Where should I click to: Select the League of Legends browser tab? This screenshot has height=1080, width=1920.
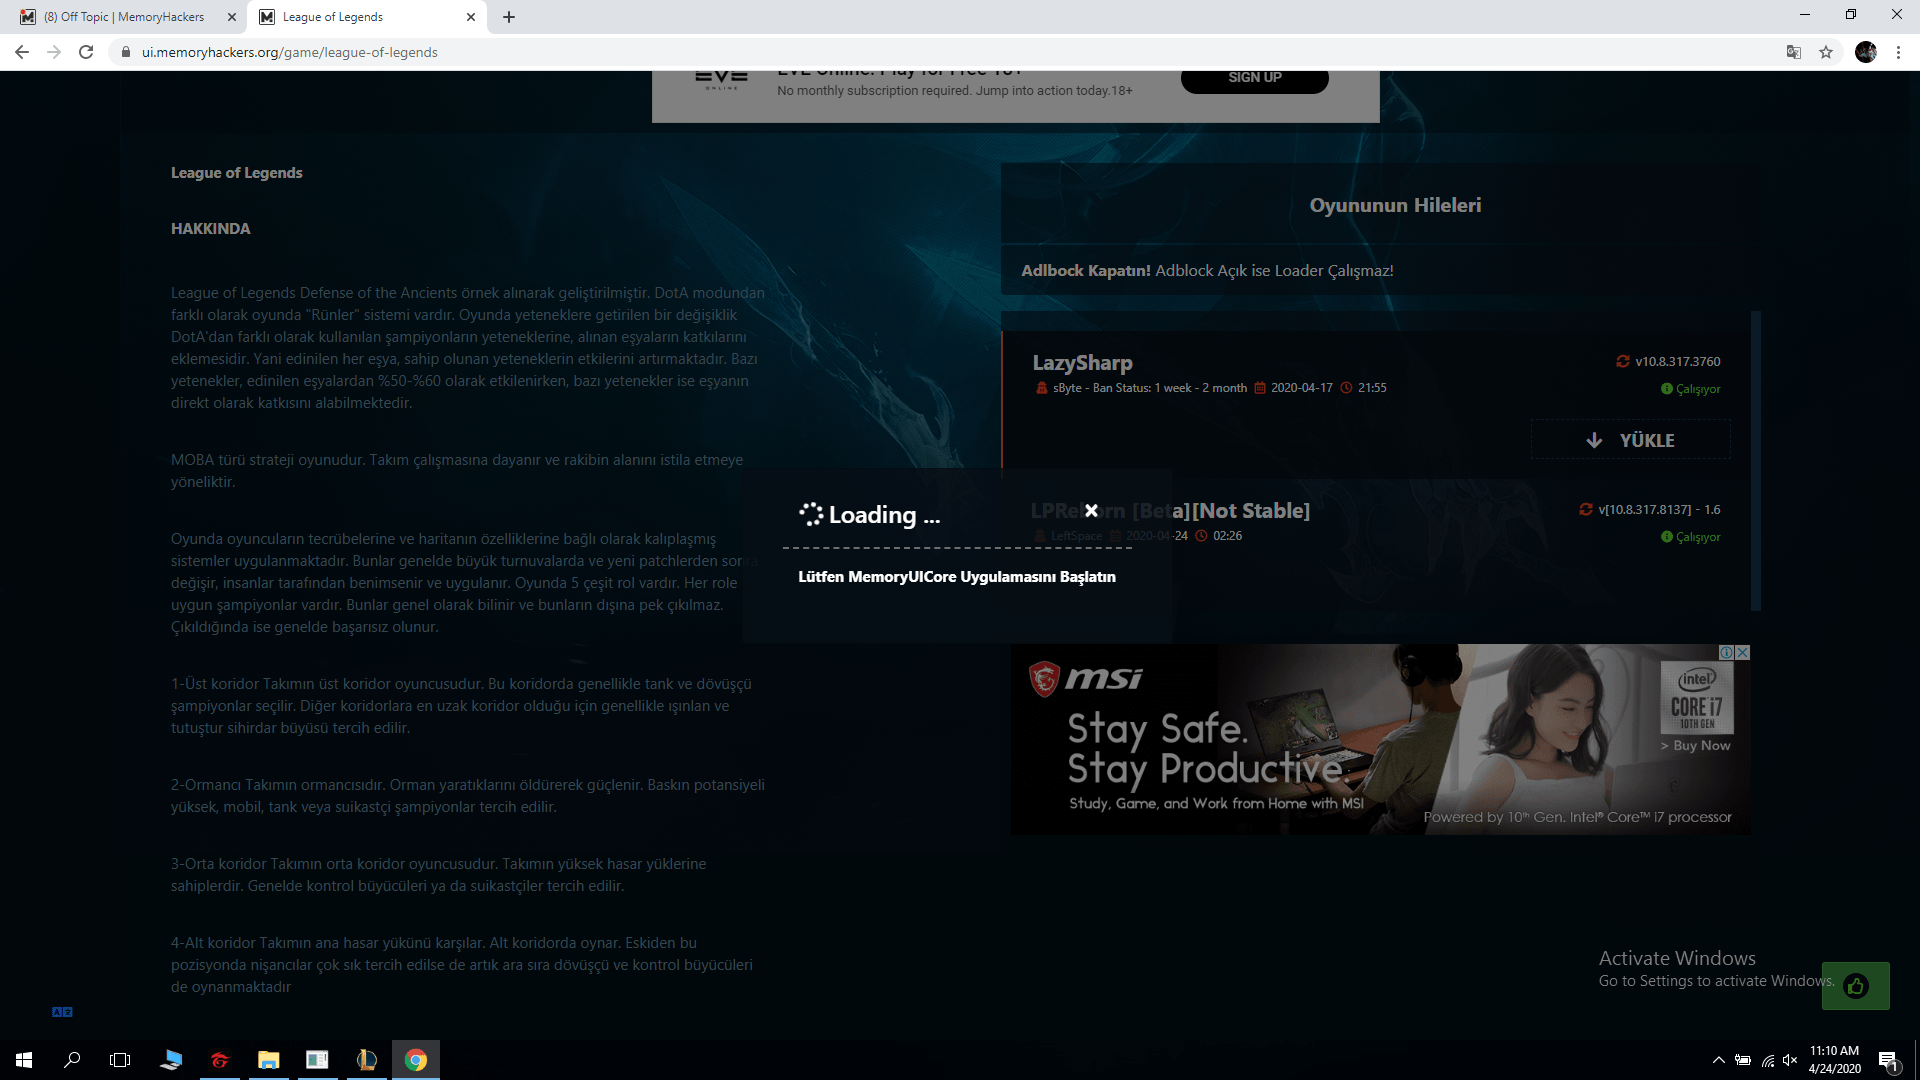[x=365, y=17]
